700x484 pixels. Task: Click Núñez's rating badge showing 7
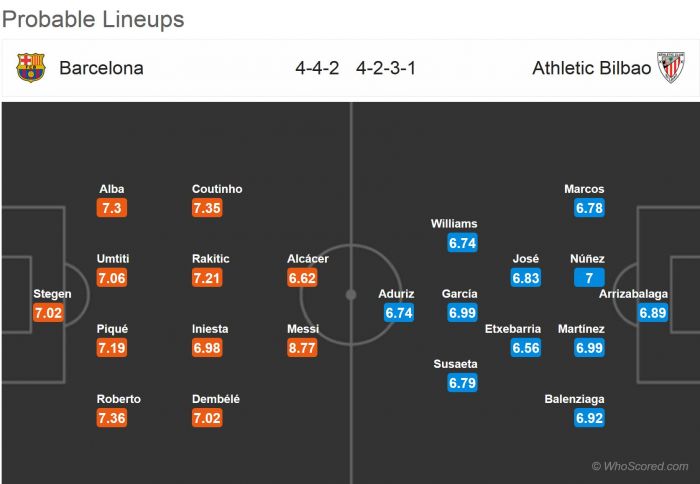pos(590,278)
